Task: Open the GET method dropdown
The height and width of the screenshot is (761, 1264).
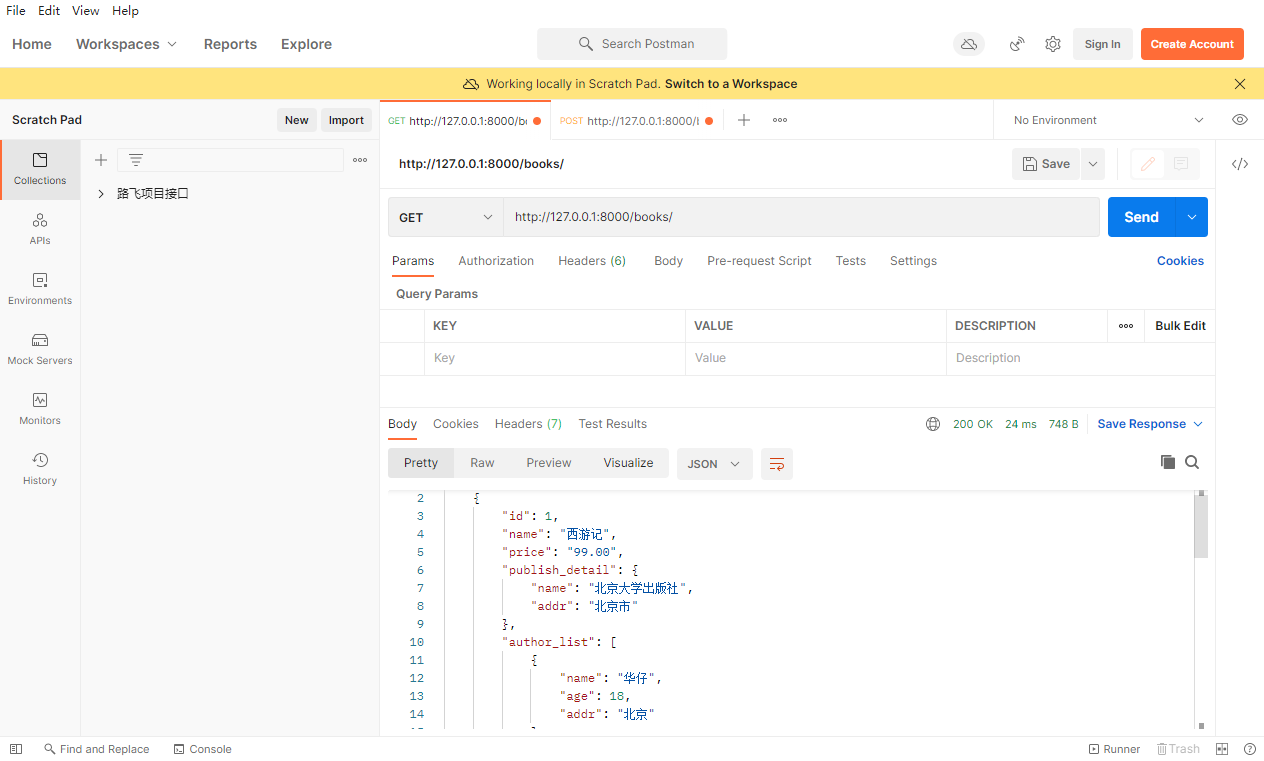Action: coord(445,217)
